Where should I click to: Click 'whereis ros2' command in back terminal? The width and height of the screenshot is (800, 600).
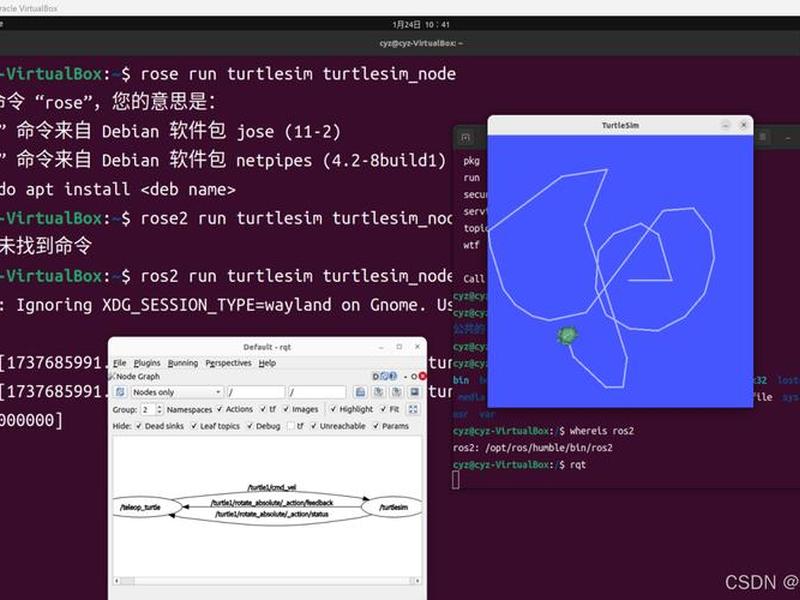point(602,431)
